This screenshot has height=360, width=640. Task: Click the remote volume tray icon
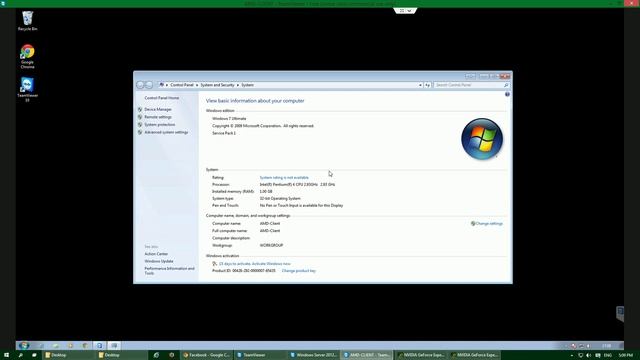point(588,346)
